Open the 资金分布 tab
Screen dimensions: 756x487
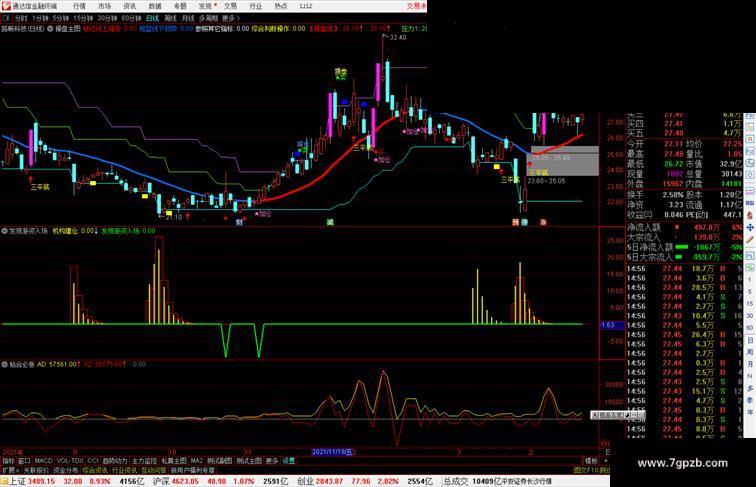pyautogui.click(x=66, y=470)
